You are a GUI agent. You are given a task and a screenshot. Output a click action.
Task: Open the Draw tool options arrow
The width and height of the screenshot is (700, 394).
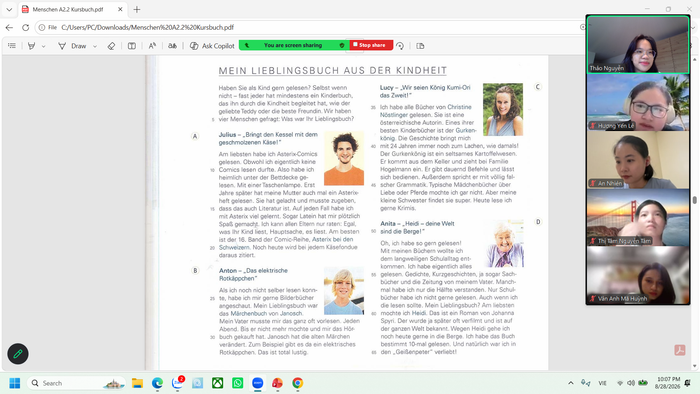[x=95, y=46]
